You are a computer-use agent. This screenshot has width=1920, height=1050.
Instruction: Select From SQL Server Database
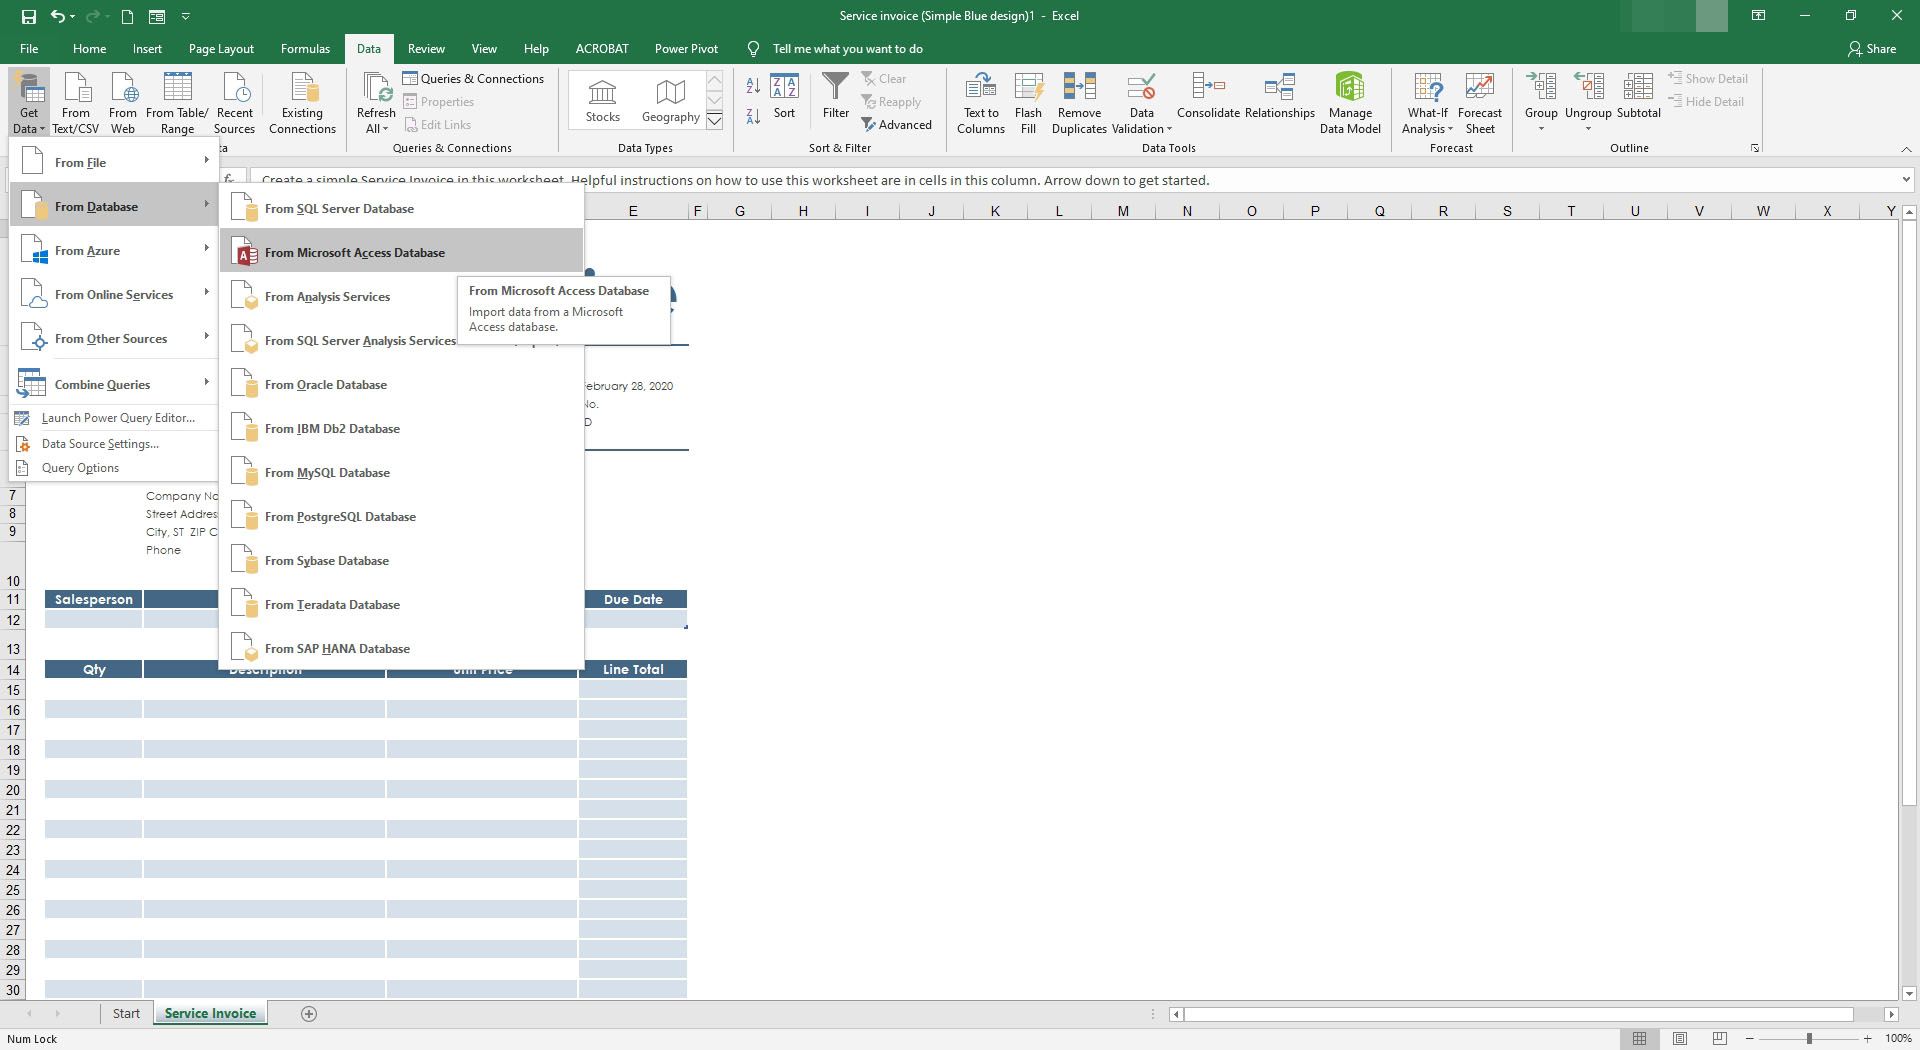tap(401, 209)
